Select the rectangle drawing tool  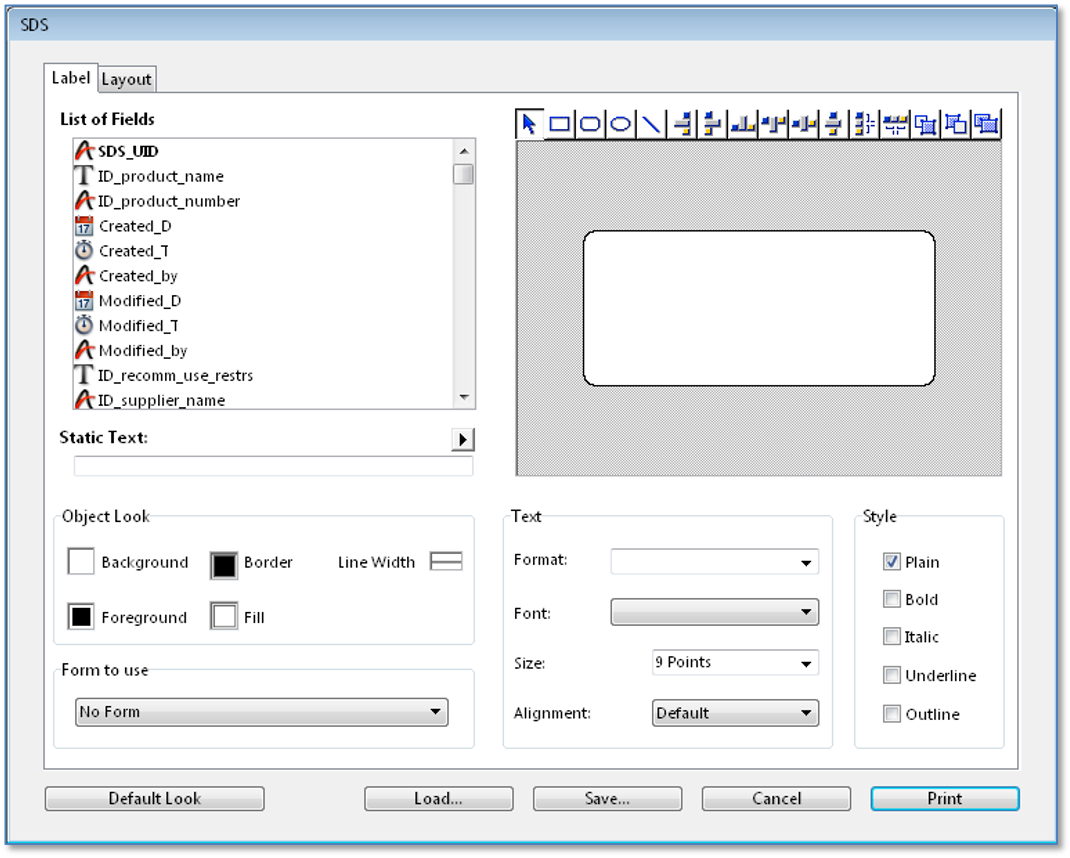pos(560,124)
